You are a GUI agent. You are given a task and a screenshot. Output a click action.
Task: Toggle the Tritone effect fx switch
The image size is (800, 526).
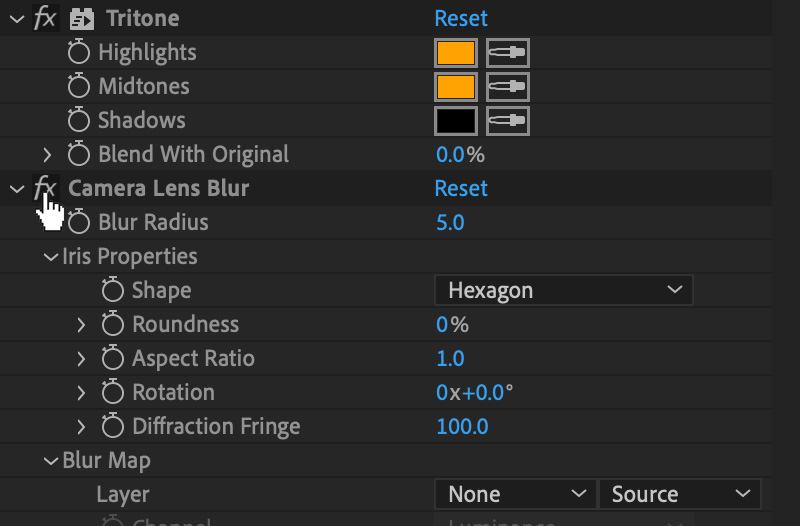[x=45, y=18]
